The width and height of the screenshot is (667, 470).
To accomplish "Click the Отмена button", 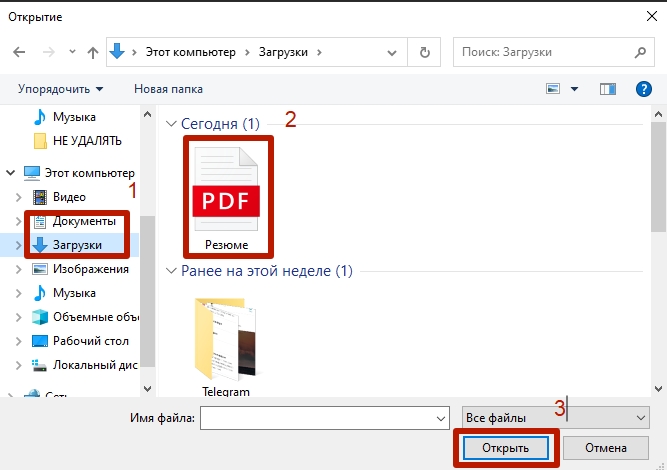I will (605, 447).
